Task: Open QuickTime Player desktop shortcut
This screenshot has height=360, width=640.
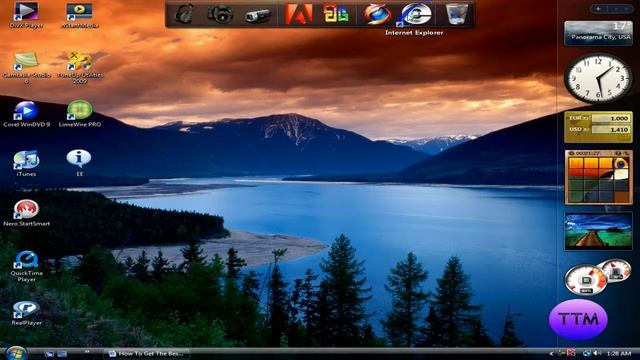Action: point(26,266)
